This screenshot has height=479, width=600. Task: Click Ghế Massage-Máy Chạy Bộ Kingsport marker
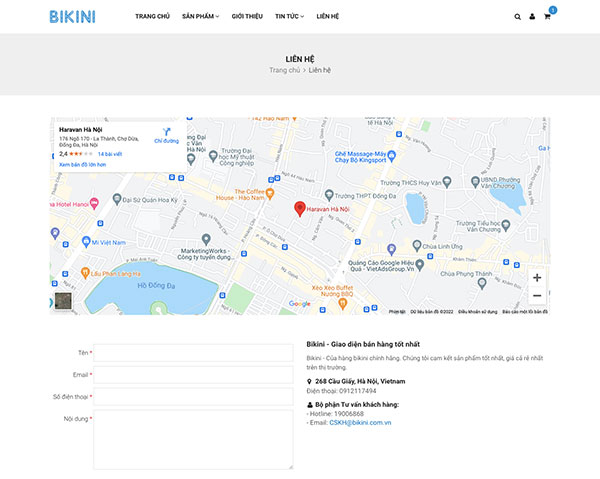[391, 156]
